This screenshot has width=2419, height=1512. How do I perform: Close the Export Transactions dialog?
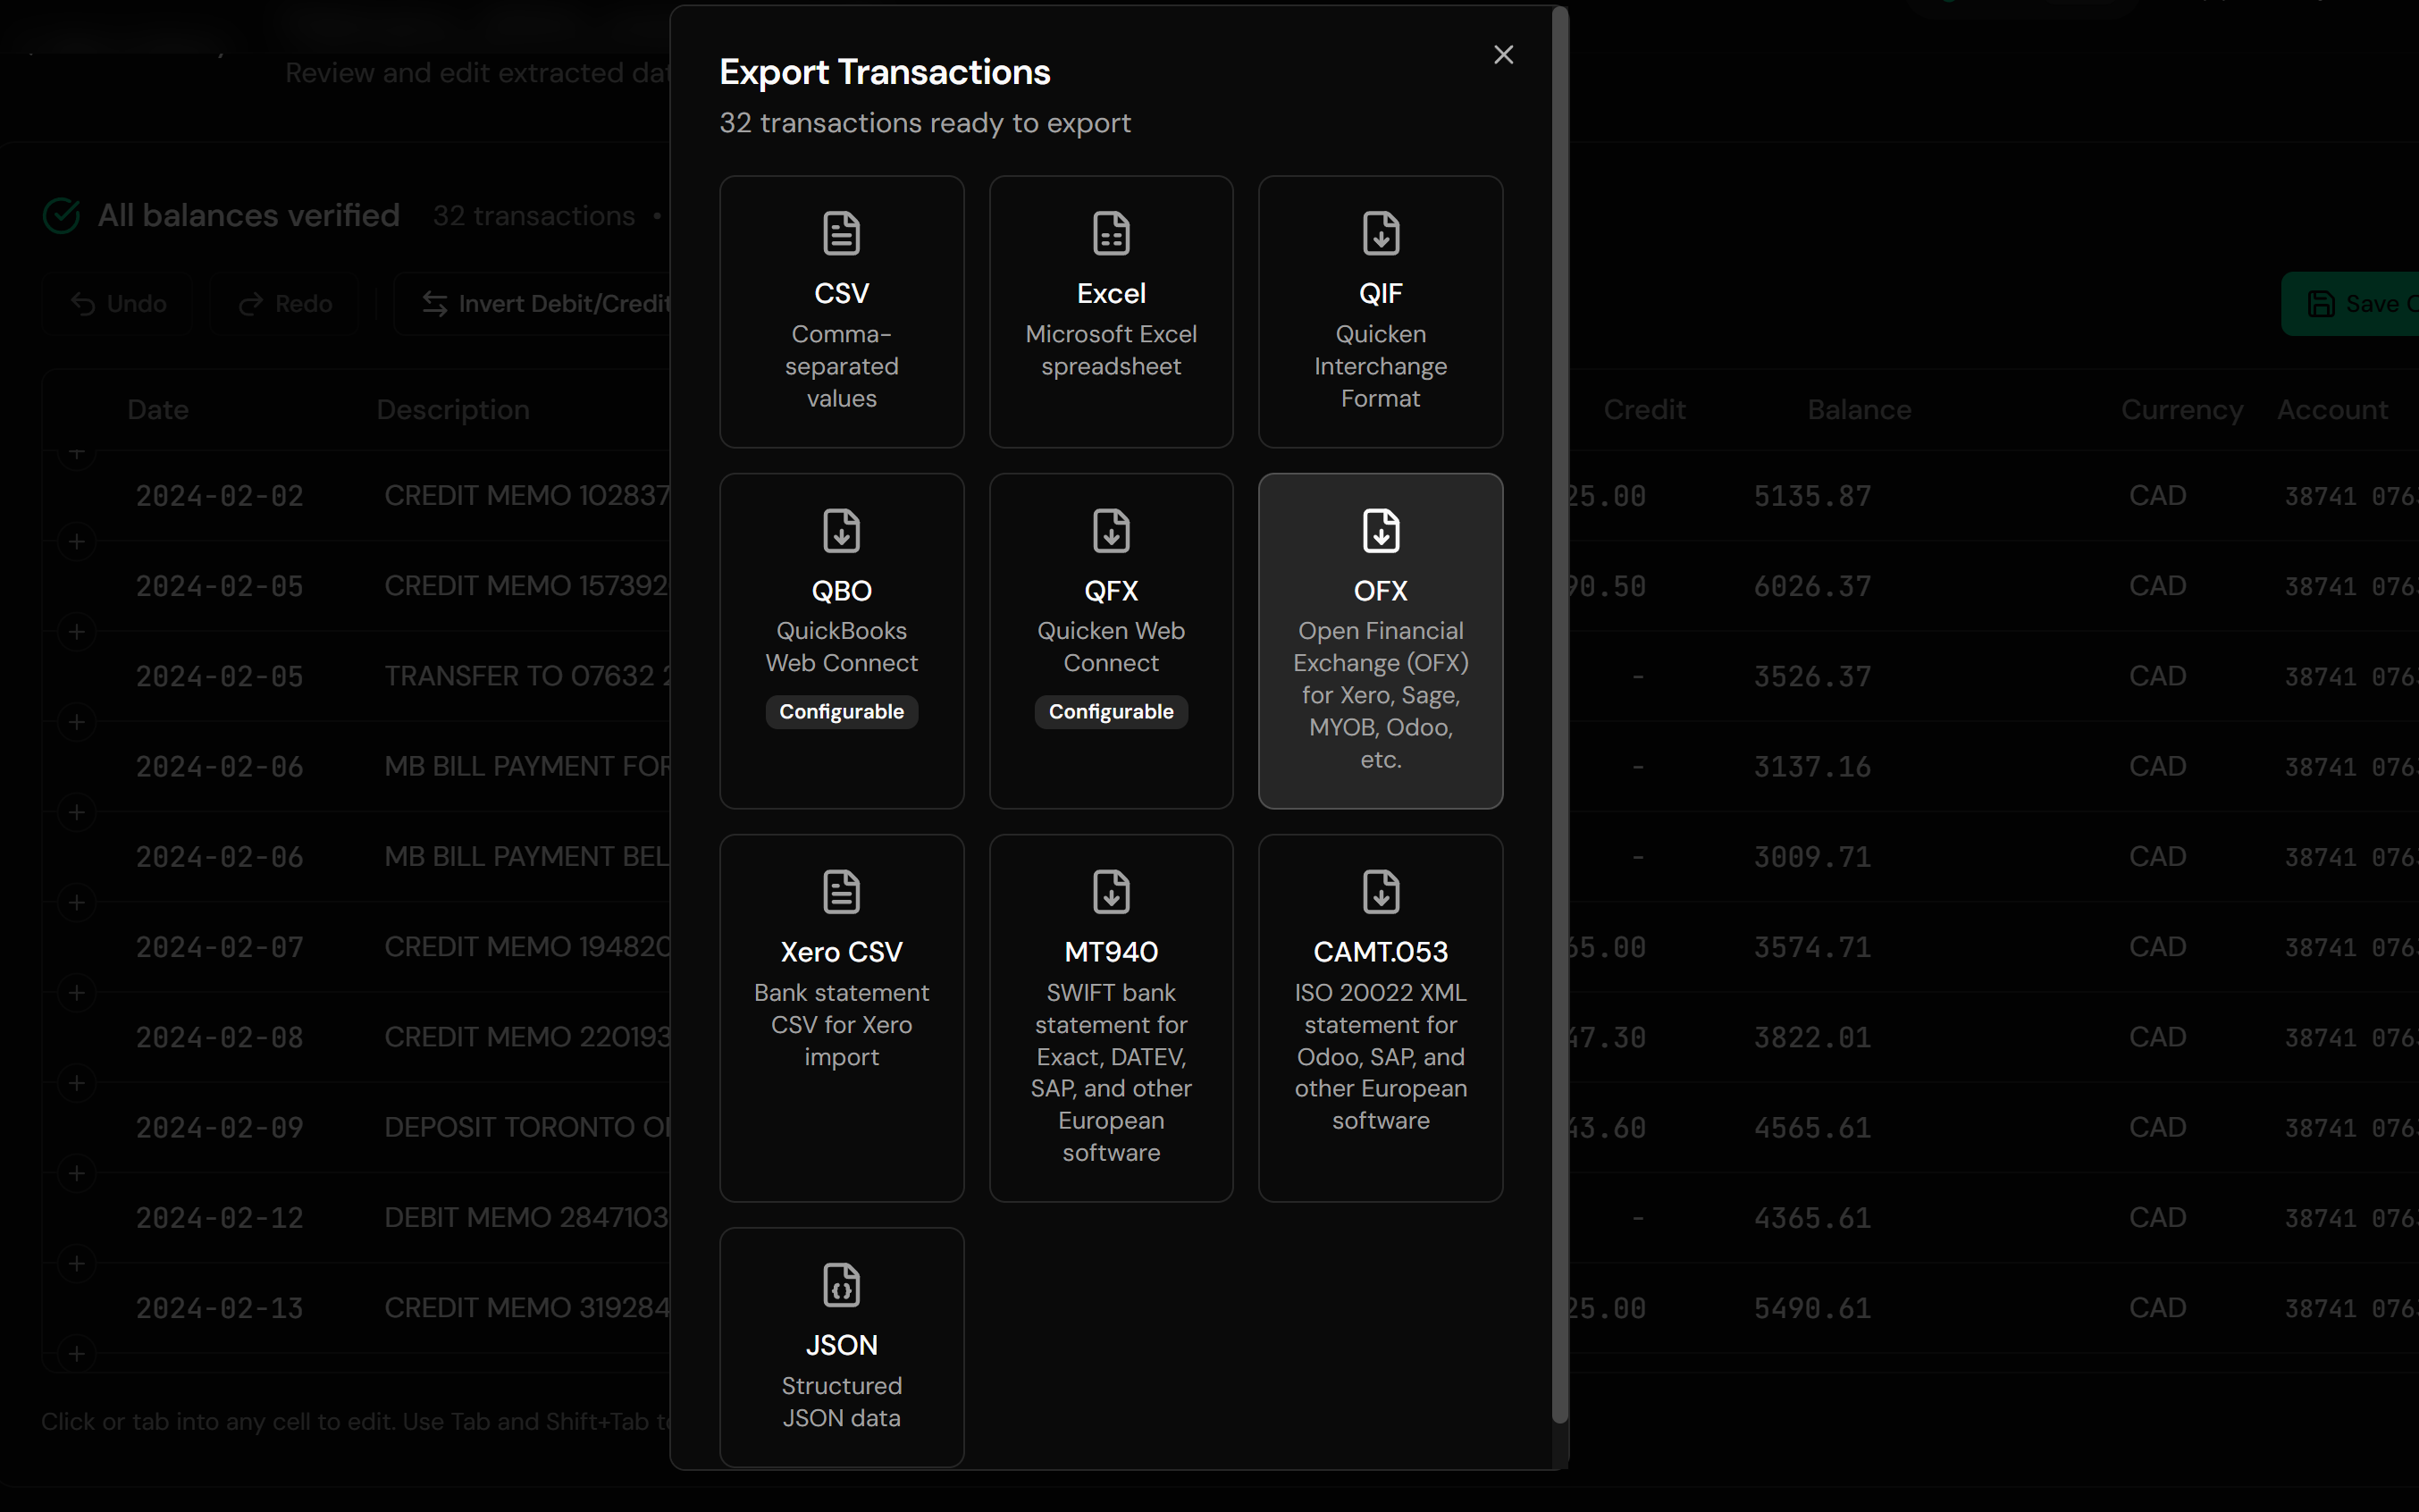click(x=1503, y=55)
